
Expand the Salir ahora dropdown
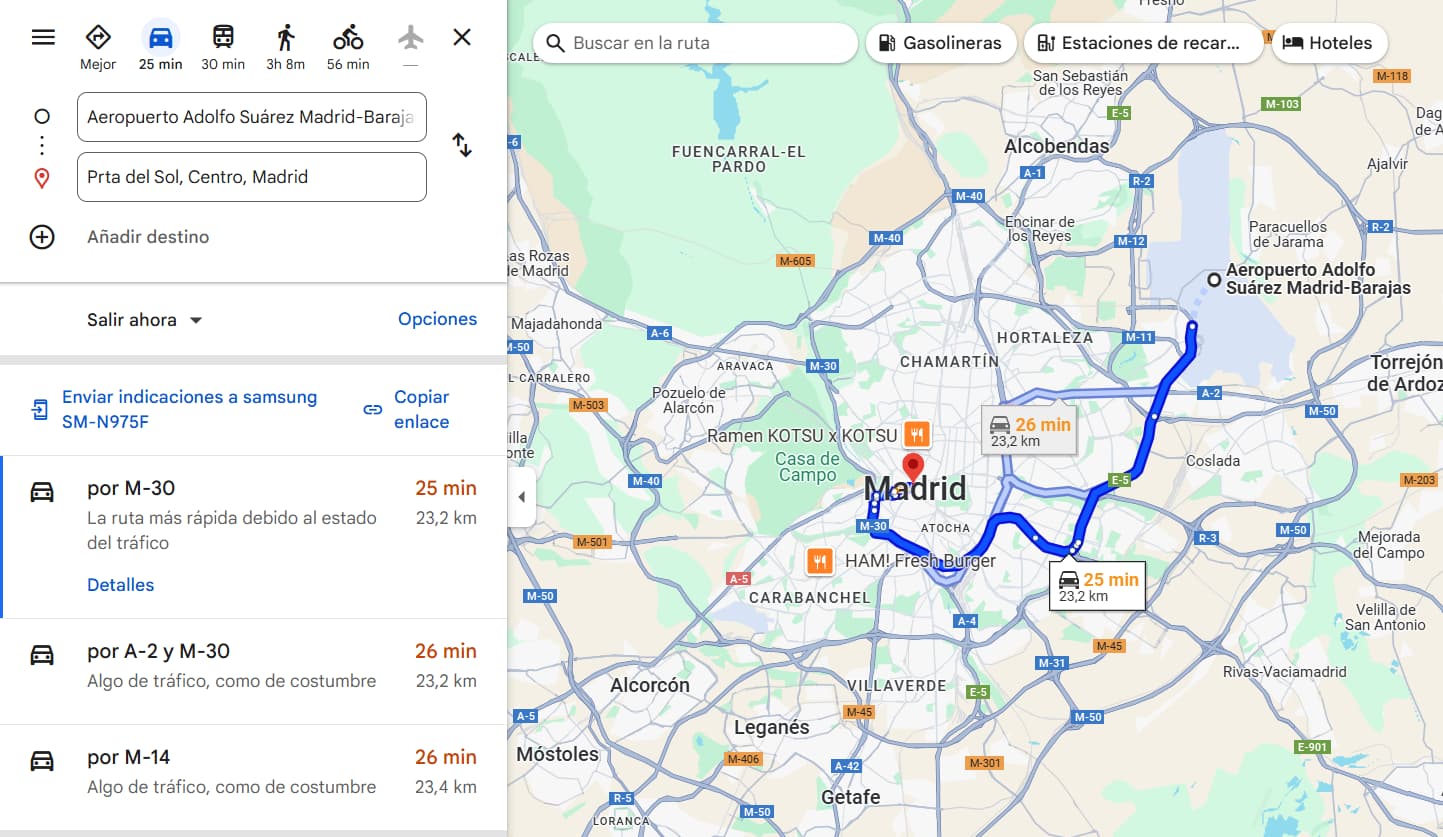click(145, 320)
